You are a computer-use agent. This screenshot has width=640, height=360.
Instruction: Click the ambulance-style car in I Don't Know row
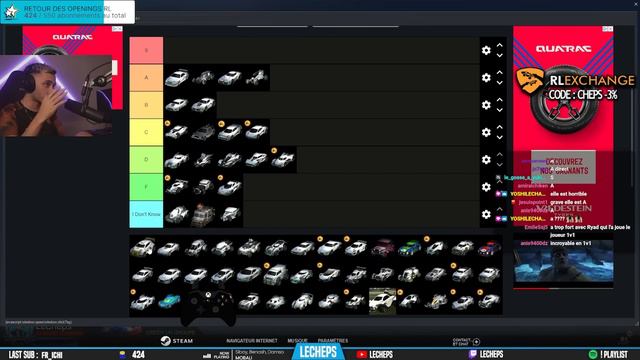(203, 215)
